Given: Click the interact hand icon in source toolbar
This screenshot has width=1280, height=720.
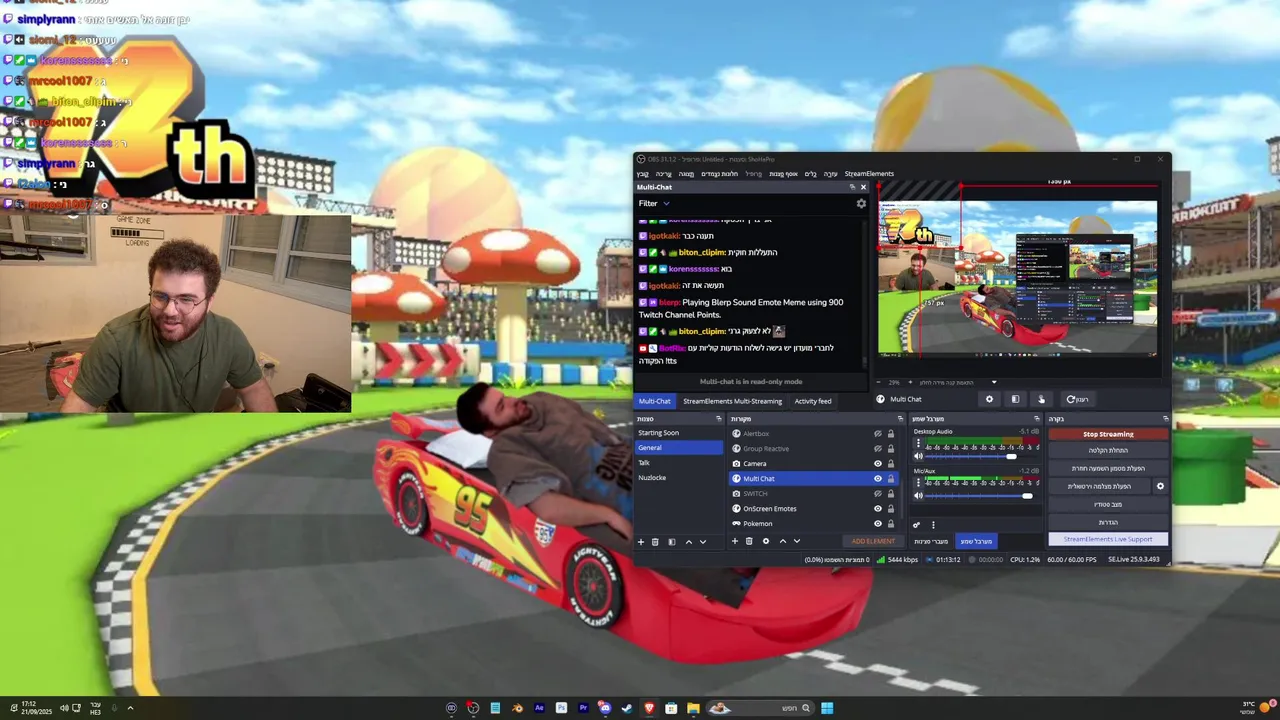Looking at the screenshot, I should (1041, 399).
